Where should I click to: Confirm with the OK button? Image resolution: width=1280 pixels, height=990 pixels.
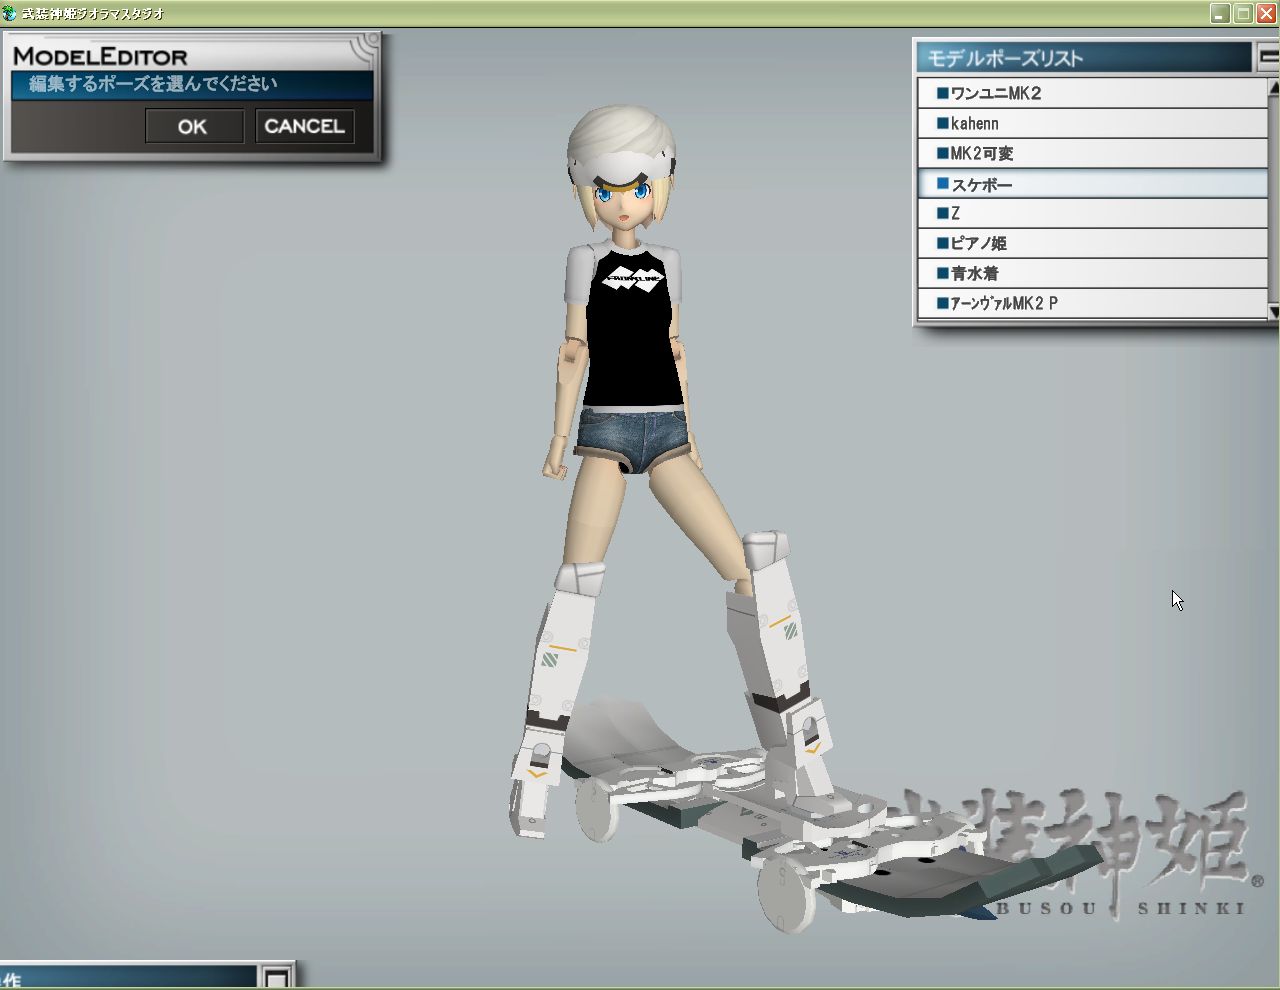click(194, 126)
